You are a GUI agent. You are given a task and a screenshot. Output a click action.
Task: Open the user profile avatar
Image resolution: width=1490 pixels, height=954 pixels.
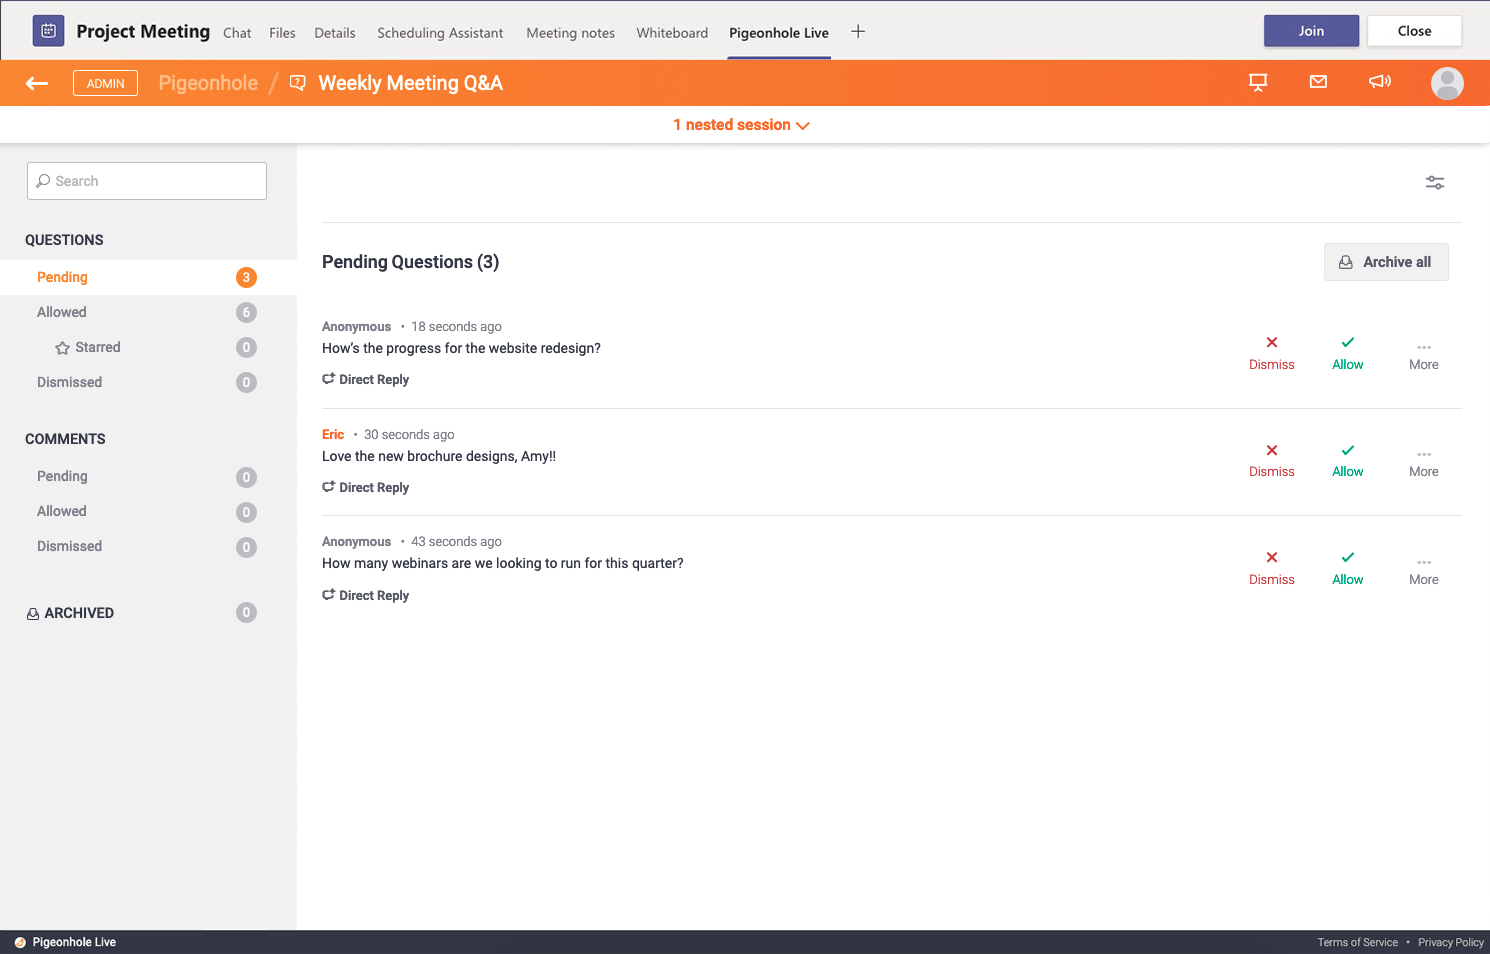(x=1447, y=83)
